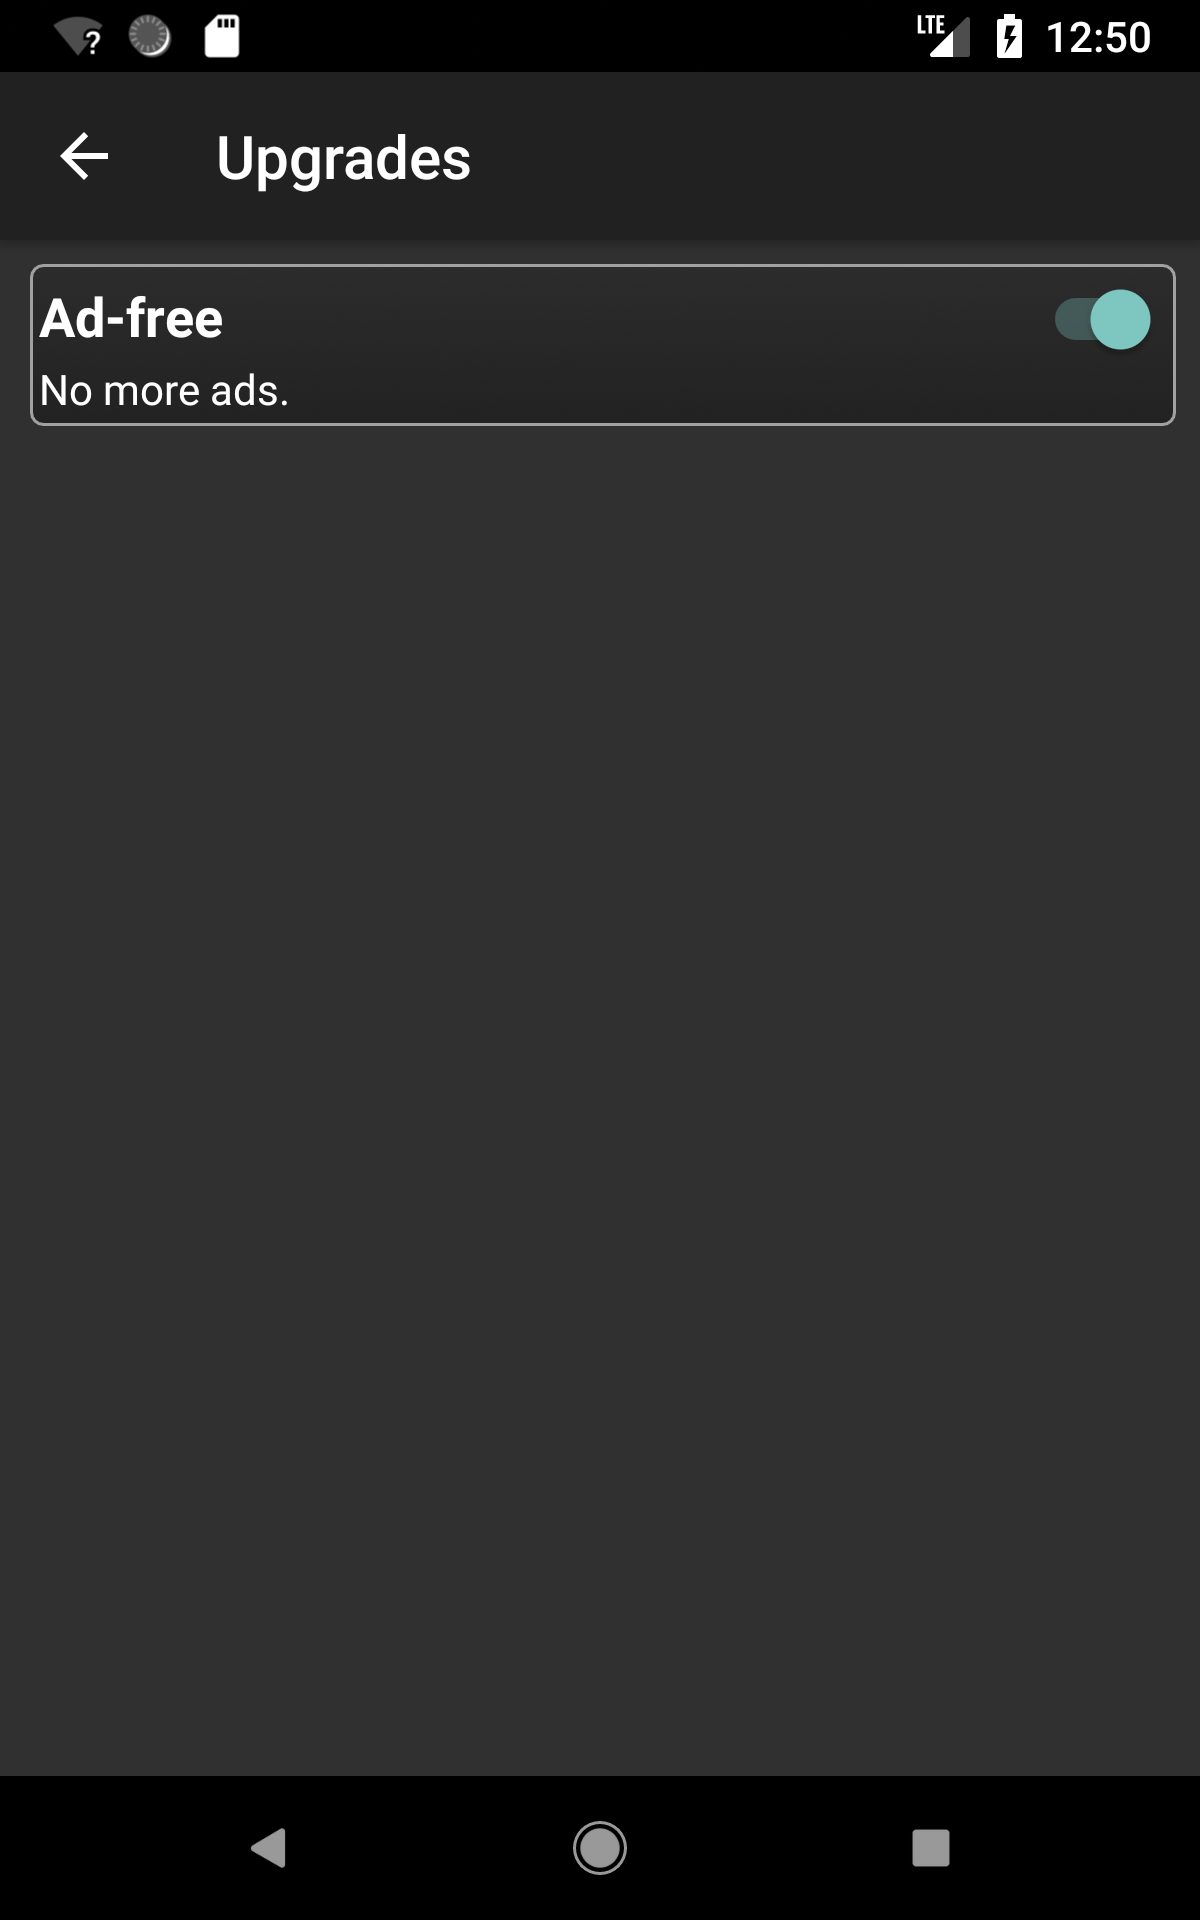
Task: Tap the Android back navigation button
Action: coord(268,1848)
